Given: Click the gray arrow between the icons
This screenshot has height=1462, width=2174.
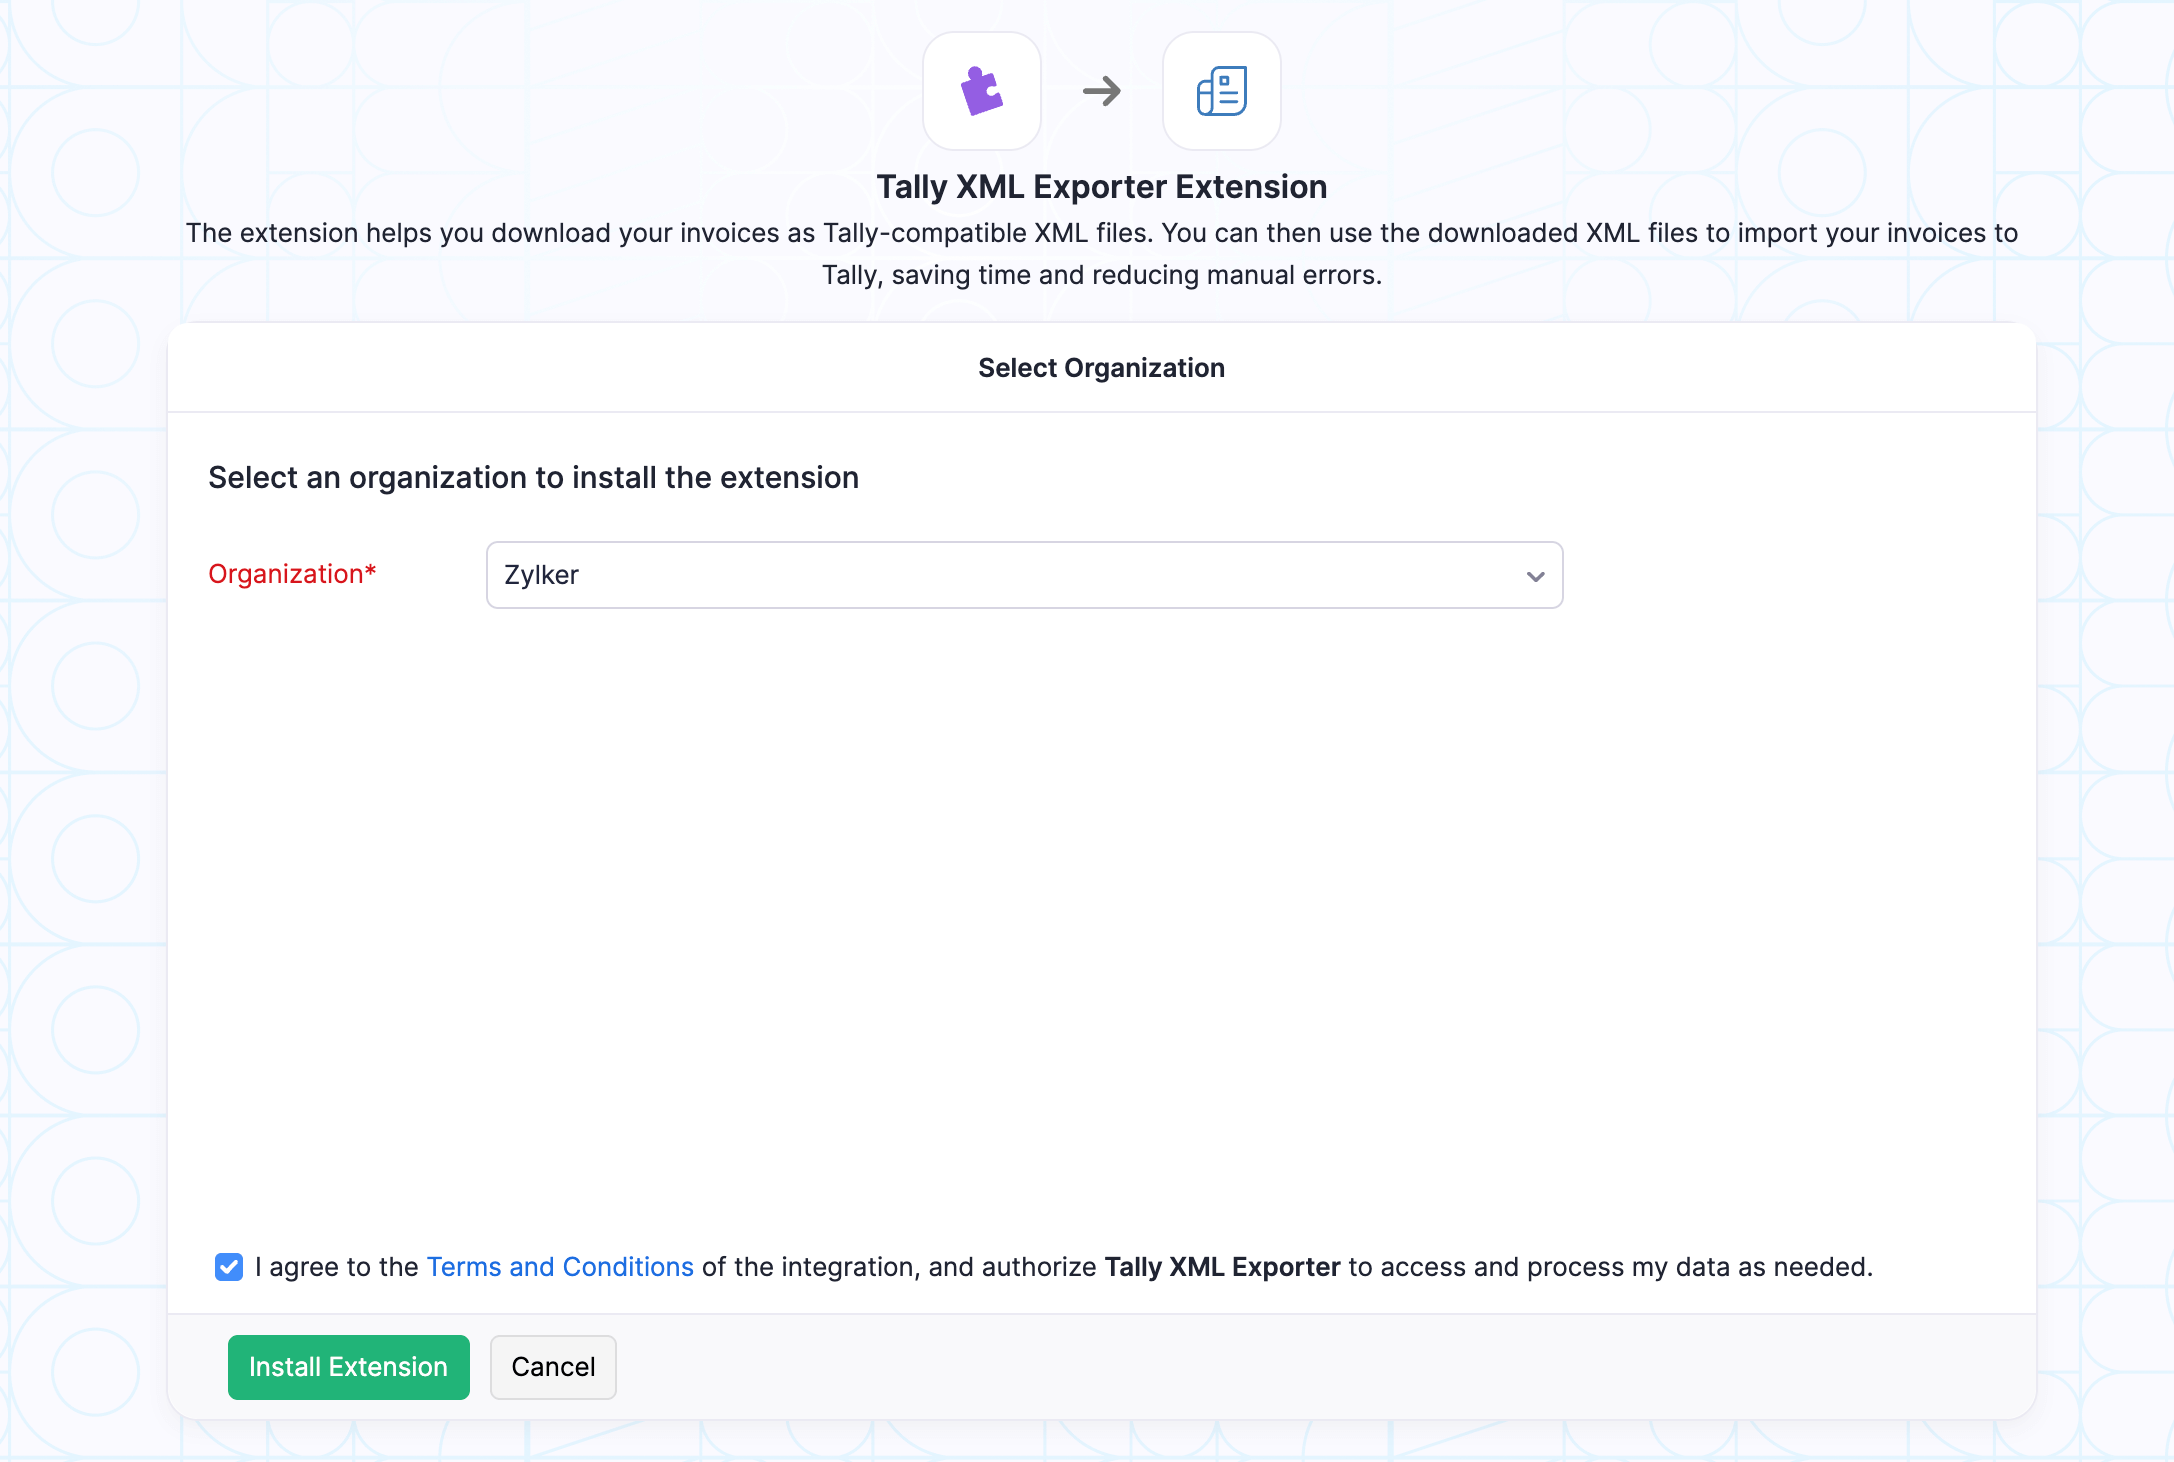Looking at the screenshot, I should coord(1101,91).
